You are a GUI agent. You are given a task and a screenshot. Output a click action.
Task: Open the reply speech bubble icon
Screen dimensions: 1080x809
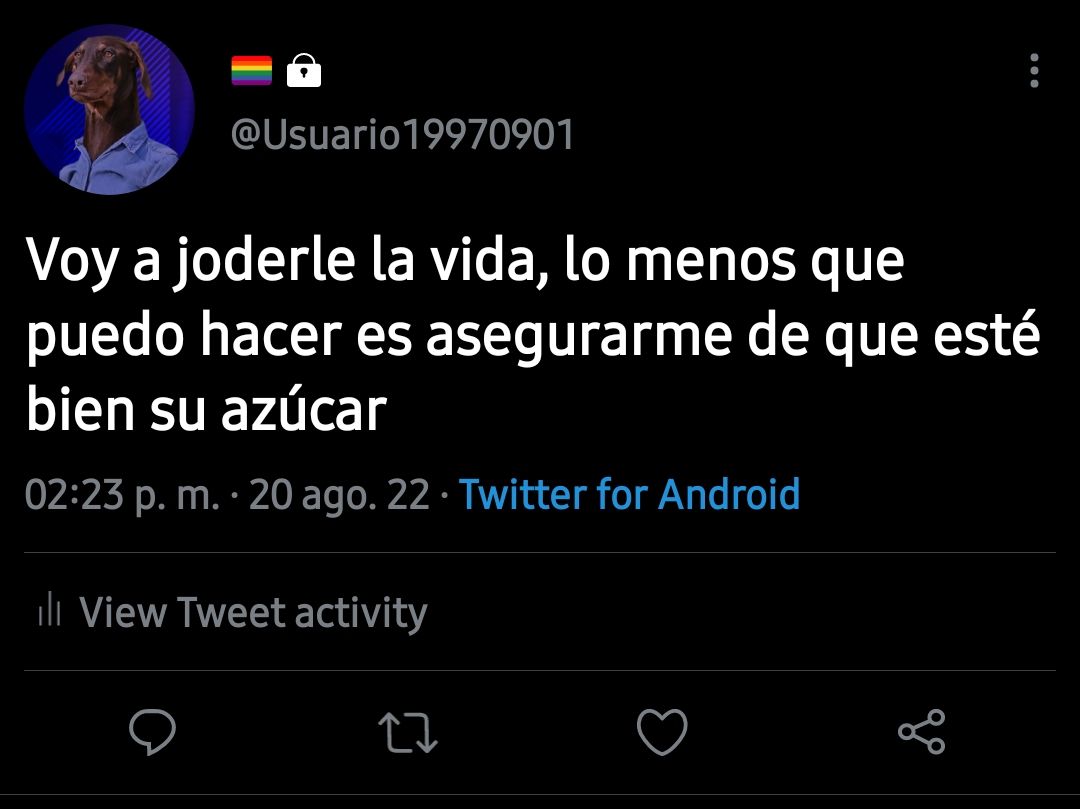[x=152, y=731]
